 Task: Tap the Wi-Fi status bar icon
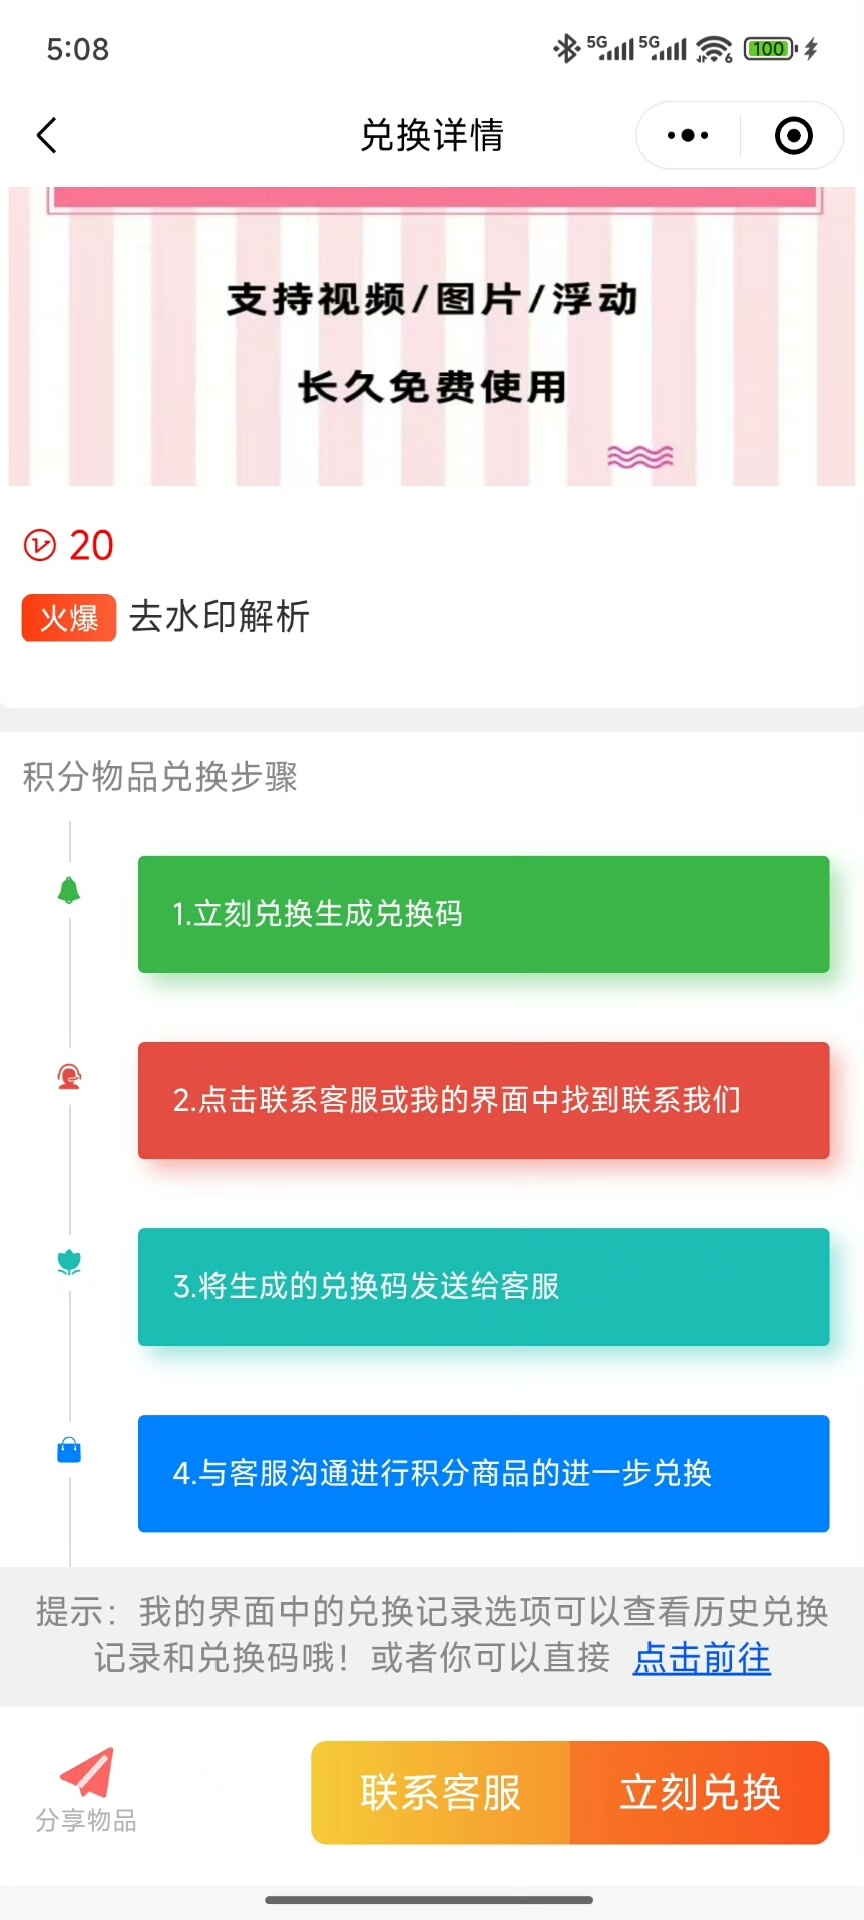[714, 48]
